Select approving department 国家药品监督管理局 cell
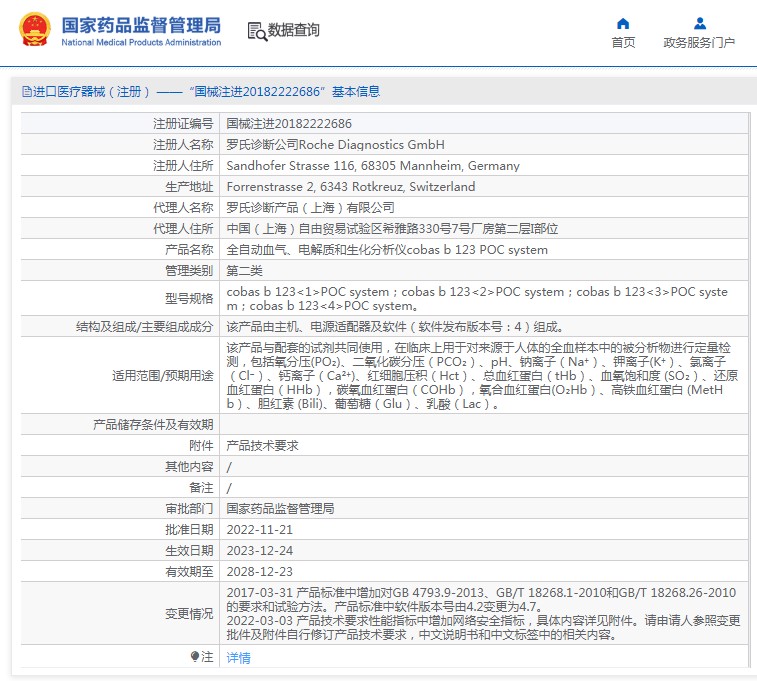The image size is (757, 681). point(280,508)
